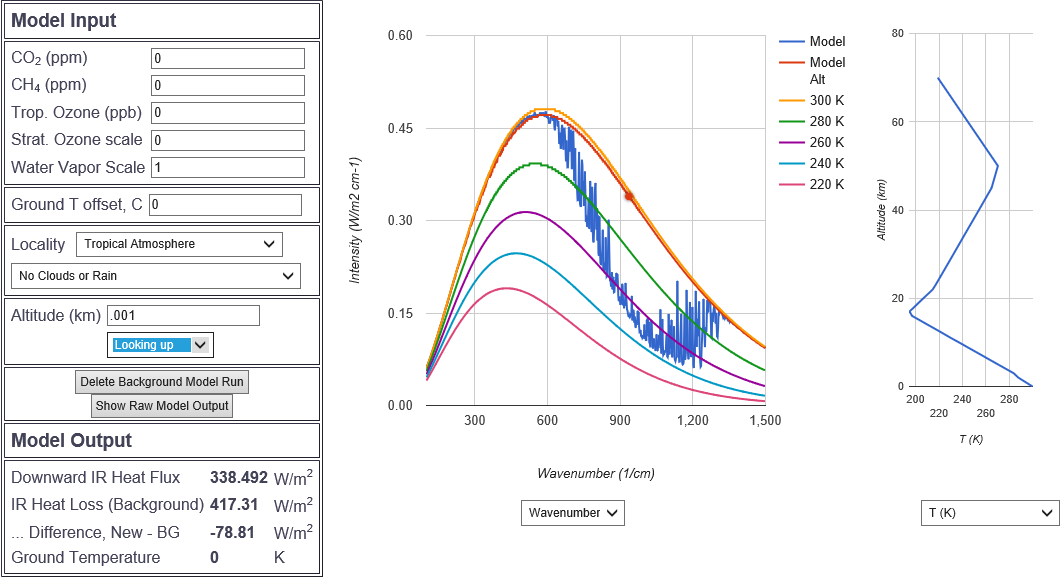Click the Altitude (km) input field
Screen dimensions: 1061x578
point(183,316)
